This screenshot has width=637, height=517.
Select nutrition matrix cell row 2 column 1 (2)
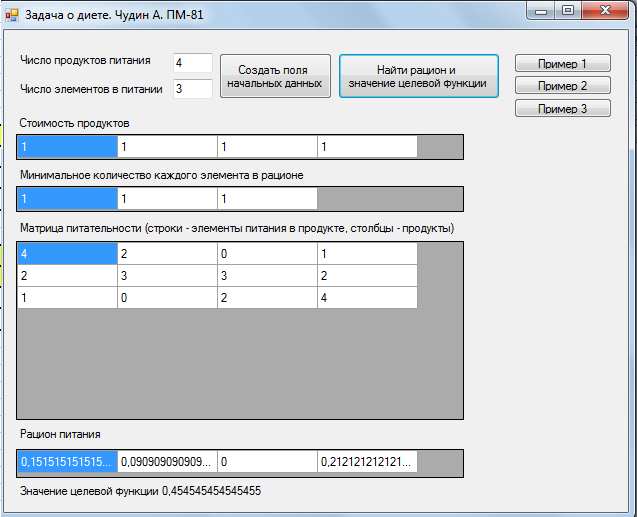67,276
